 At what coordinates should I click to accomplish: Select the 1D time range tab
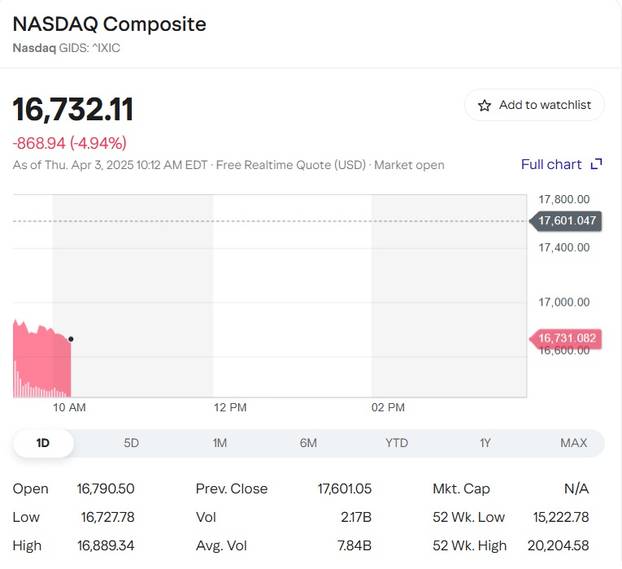click(43, 443)
